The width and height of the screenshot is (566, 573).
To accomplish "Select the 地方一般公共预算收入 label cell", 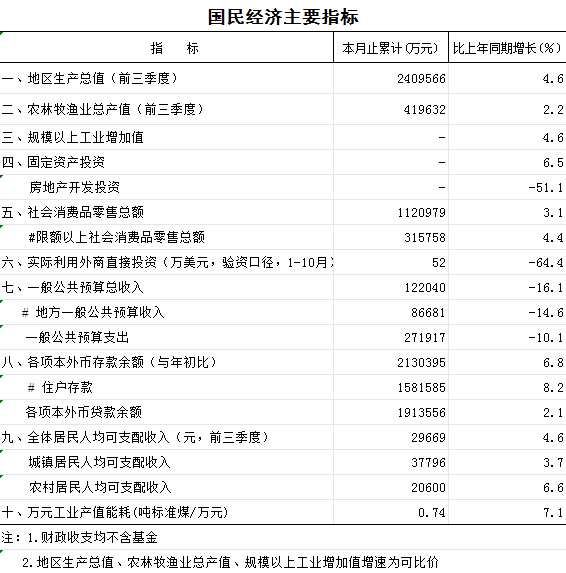I will click(x=167, y=312).
